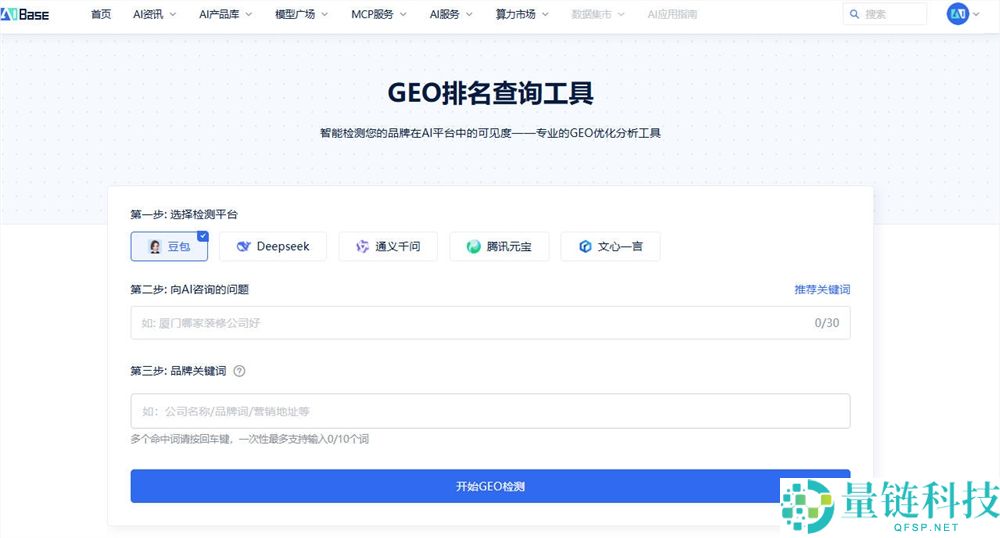Expand the 模型广场 dropdown menu

click(302, 14)
